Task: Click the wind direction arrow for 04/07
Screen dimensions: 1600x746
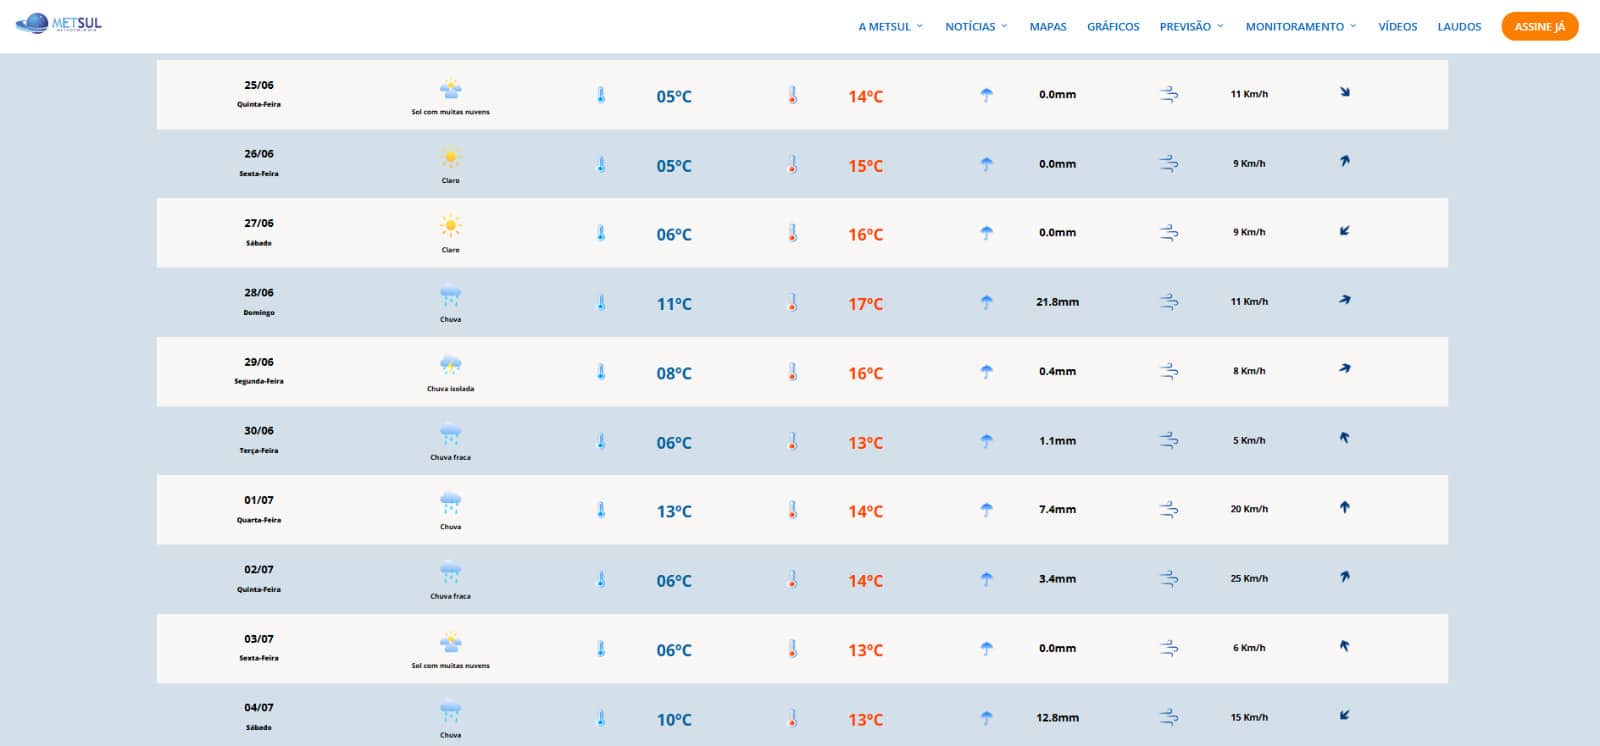Action: tap(1345, 715)
